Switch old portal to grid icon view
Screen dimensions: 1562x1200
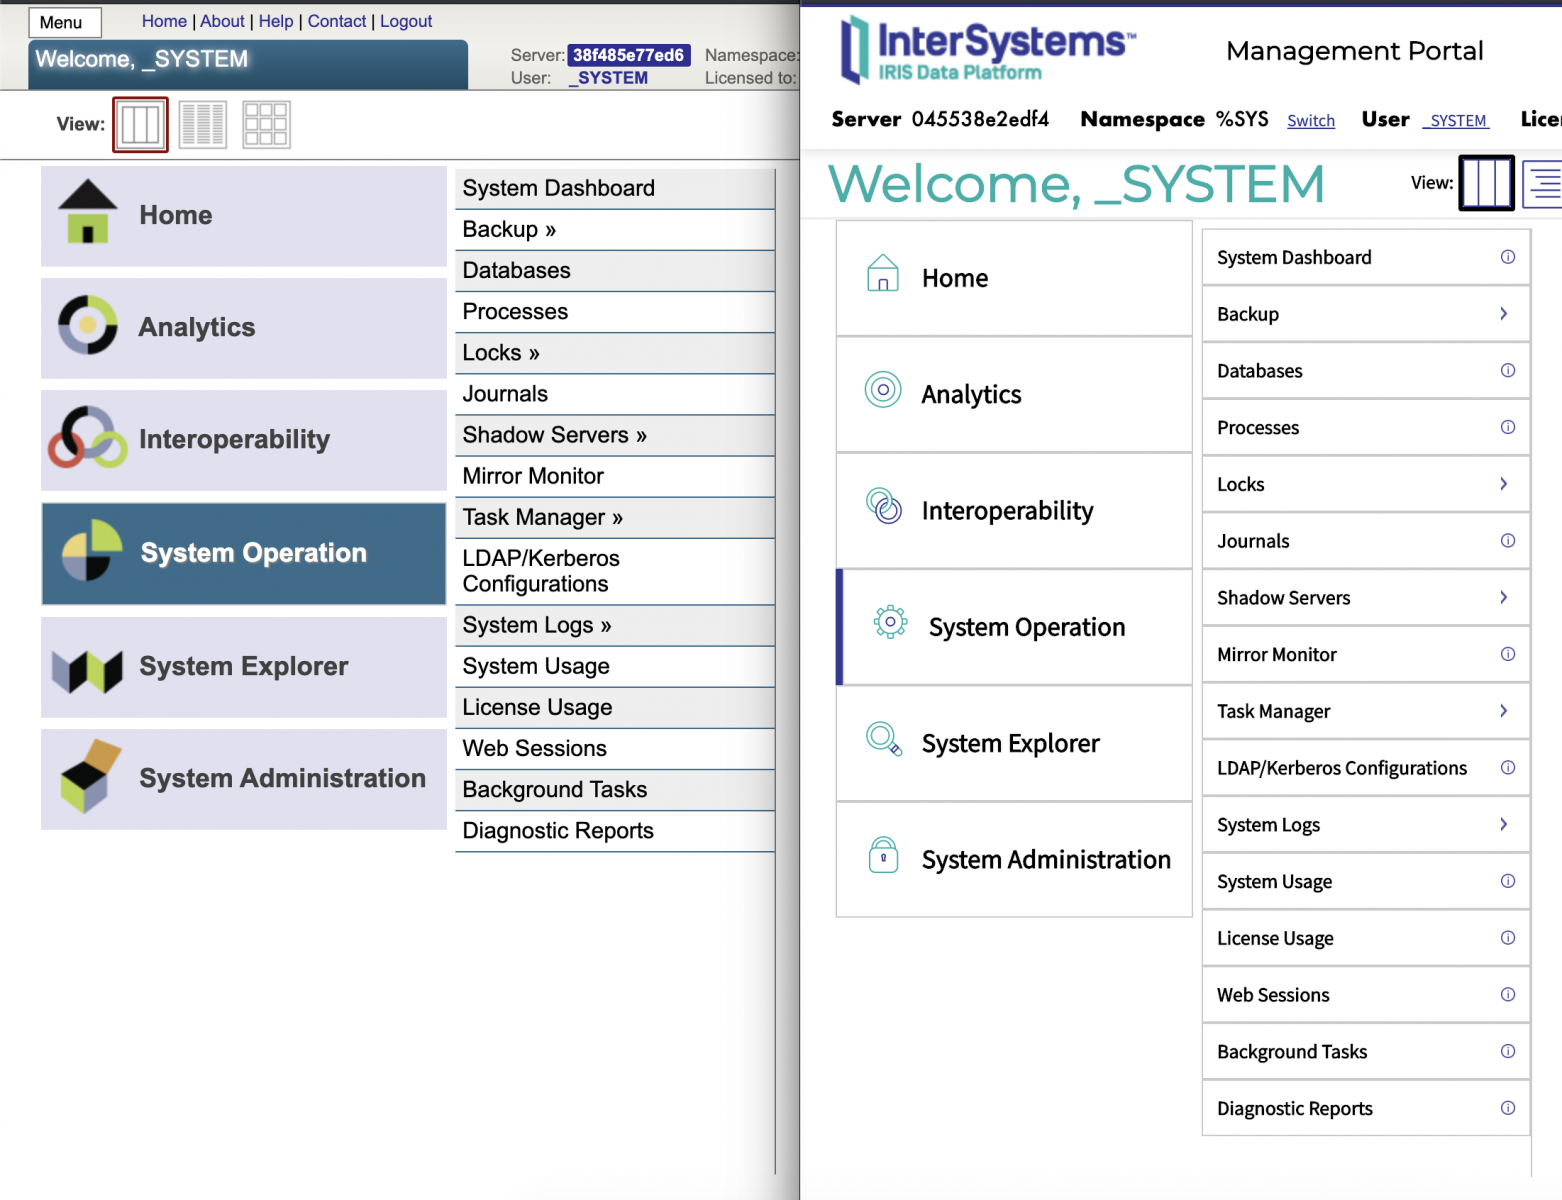266,125
